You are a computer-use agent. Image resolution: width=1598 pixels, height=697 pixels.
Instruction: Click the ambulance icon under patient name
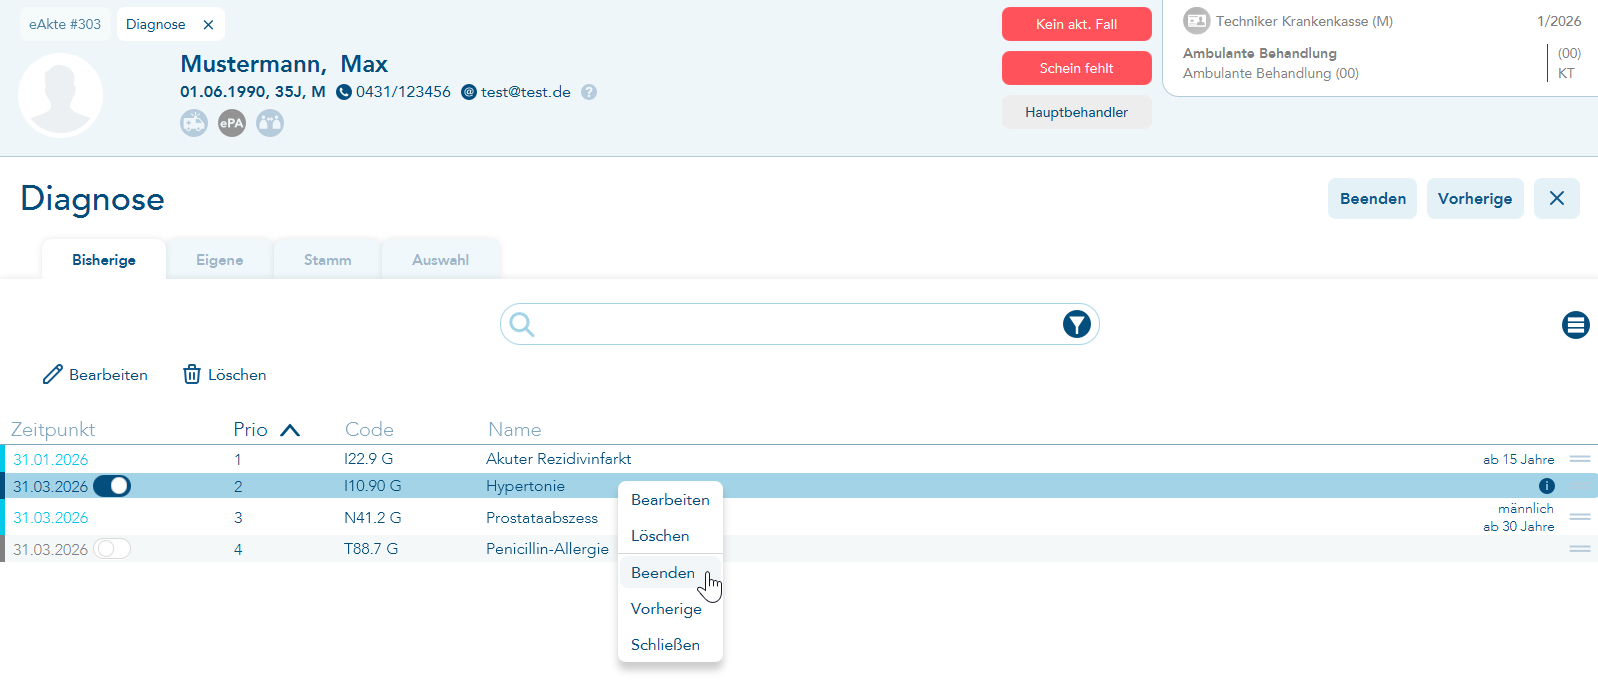coord(194,123)
